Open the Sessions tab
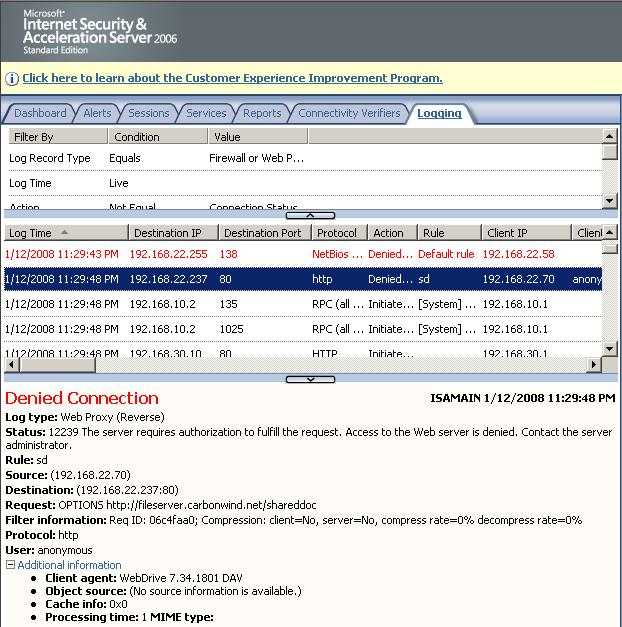622x627 pixels. pos(148,113)
